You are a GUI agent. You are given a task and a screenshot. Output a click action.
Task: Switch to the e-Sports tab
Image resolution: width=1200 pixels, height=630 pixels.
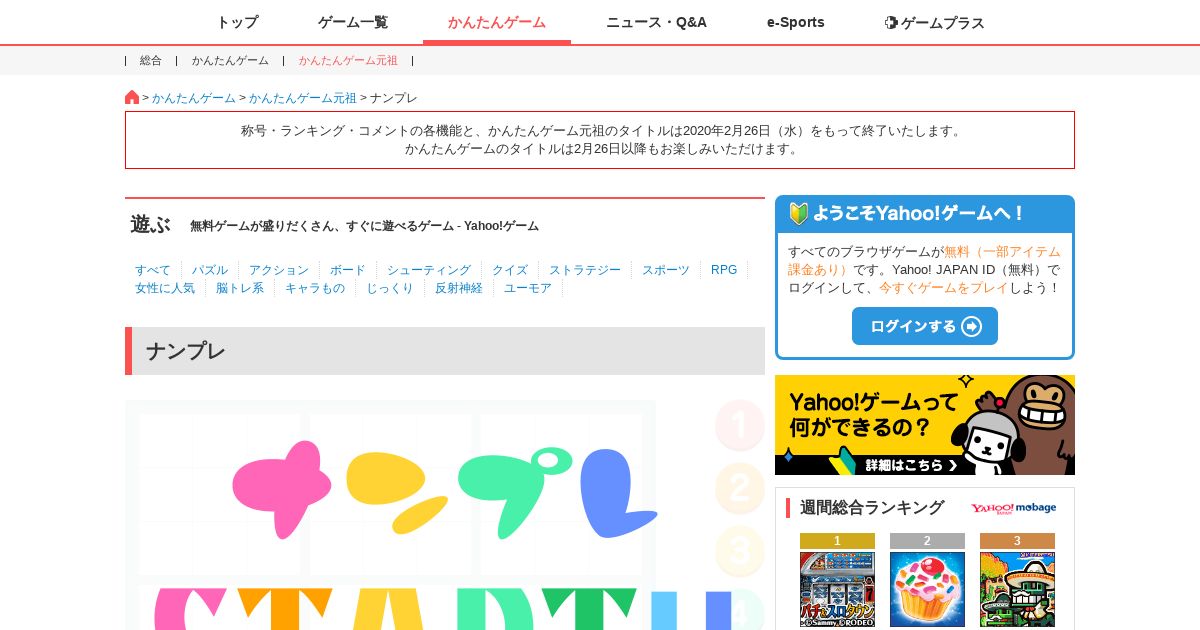point(796,22)
